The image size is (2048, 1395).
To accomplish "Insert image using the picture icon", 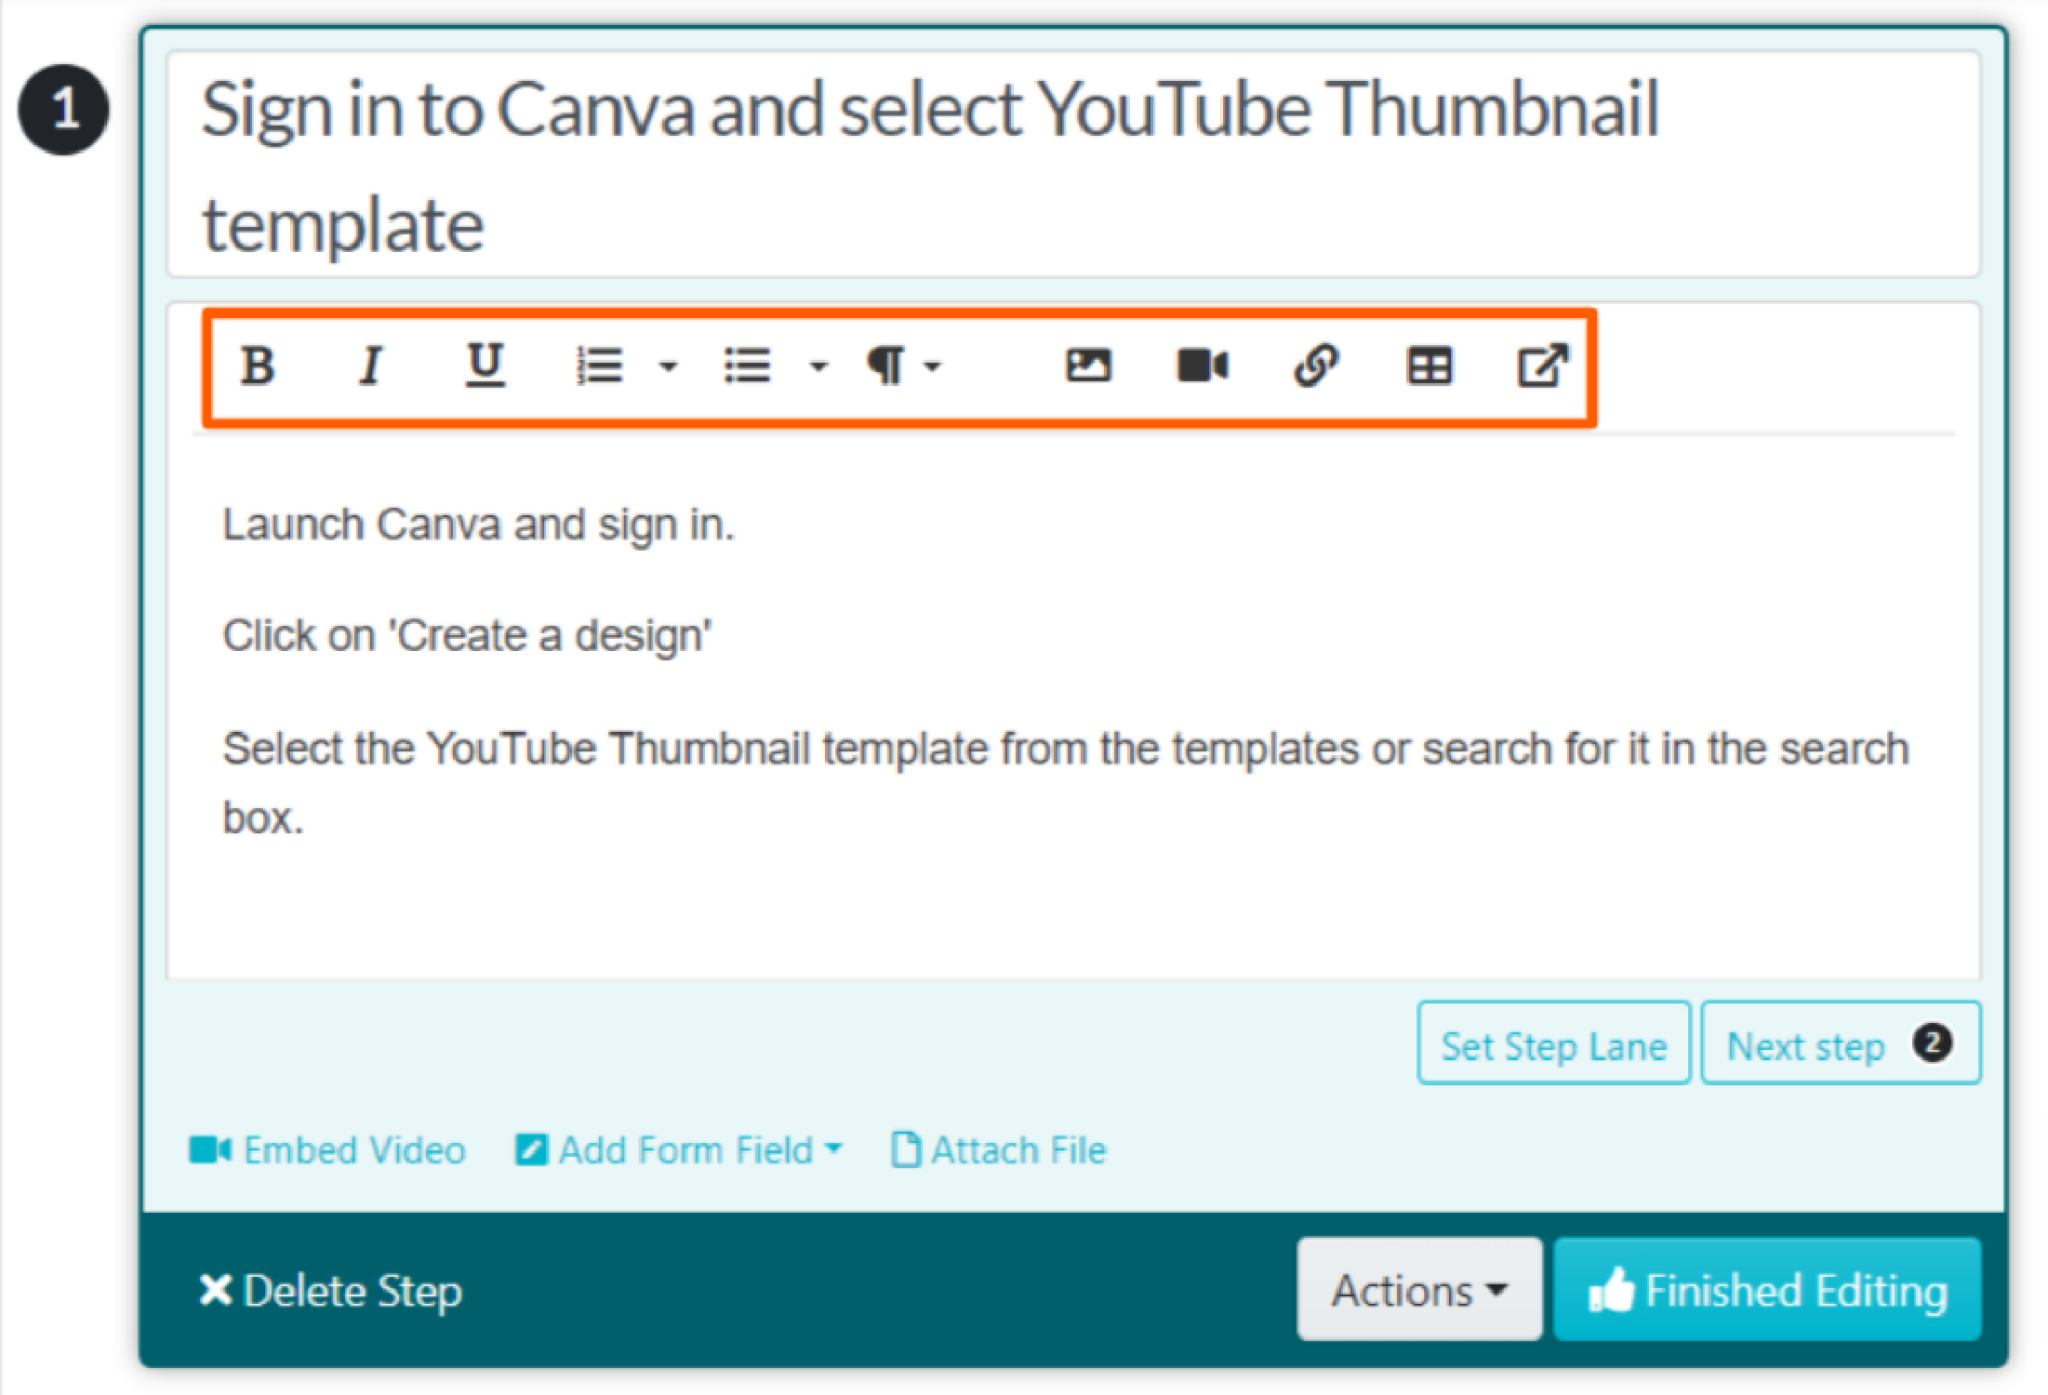I will [1088, 365].
